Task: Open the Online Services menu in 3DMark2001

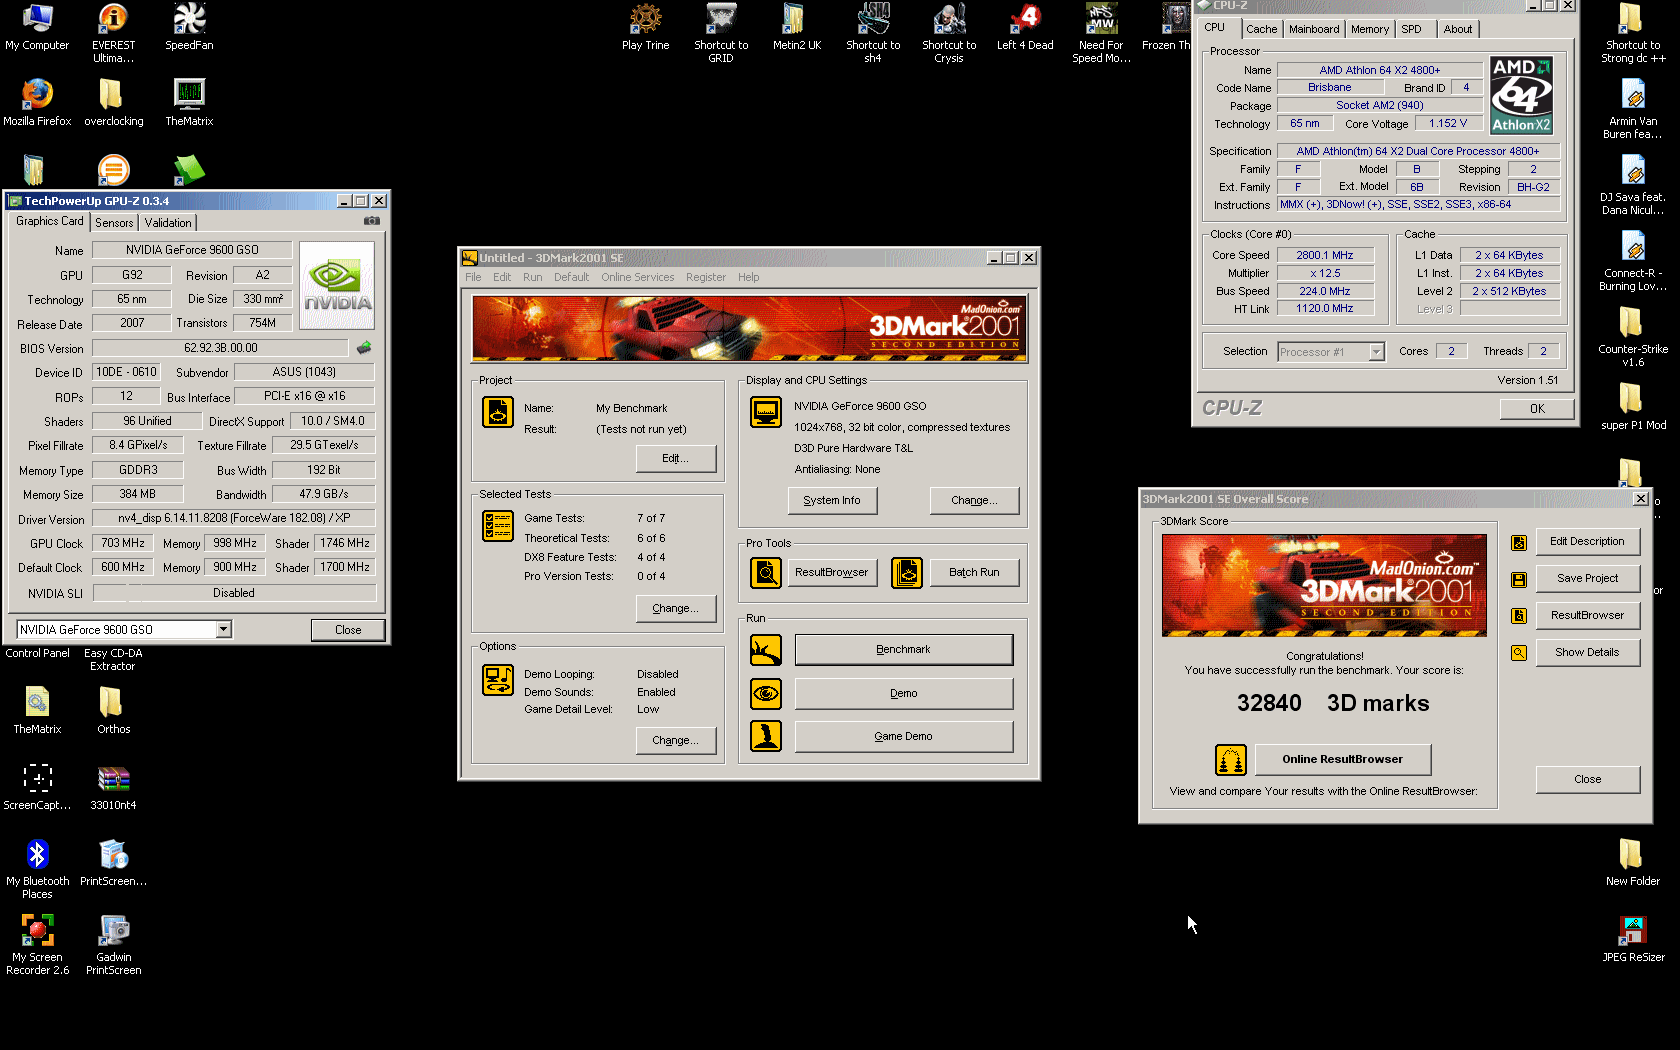Action: [x=638, y=277]
